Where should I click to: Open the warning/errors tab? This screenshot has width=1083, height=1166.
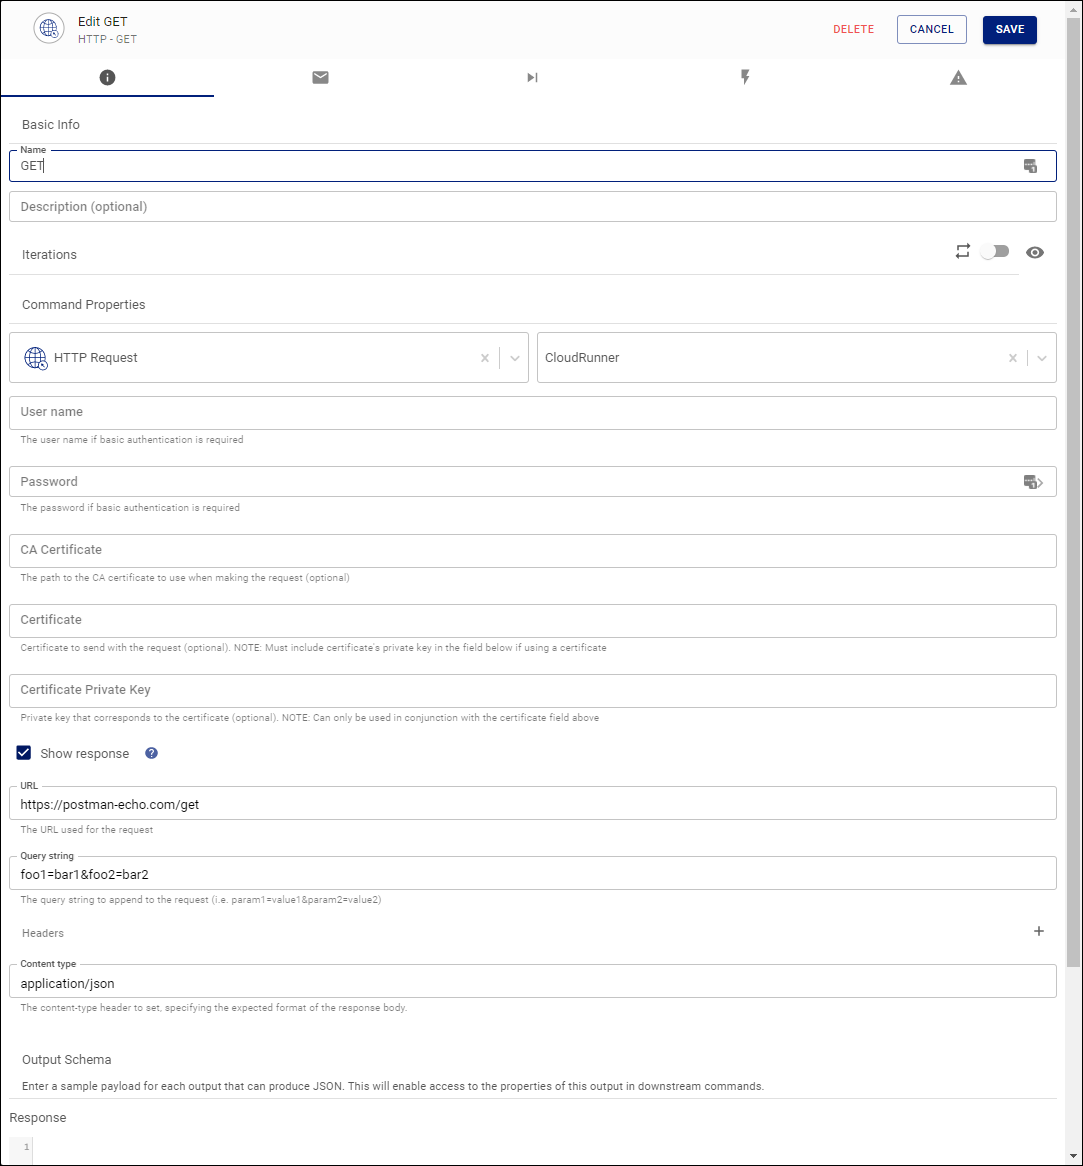click(x=958, y=77)
